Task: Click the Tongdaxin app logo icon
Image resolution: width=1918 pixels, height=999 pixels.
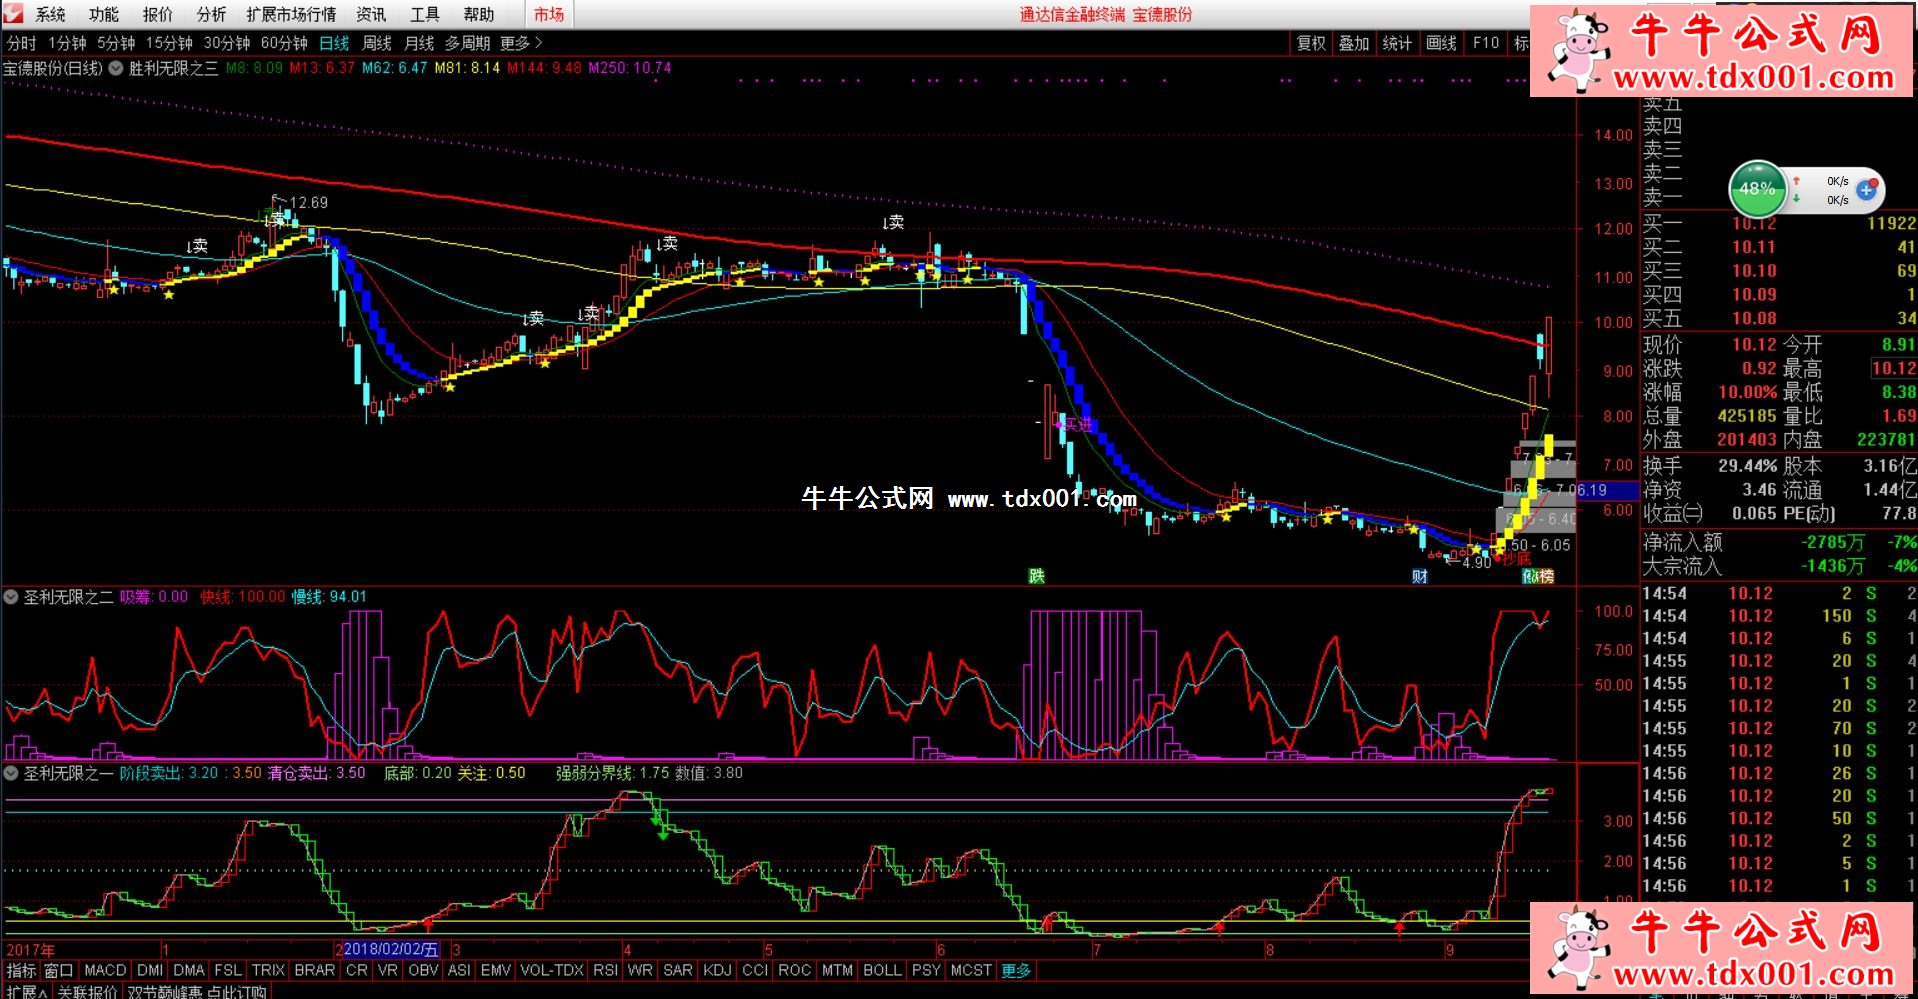Action: (x=12, y=13)
